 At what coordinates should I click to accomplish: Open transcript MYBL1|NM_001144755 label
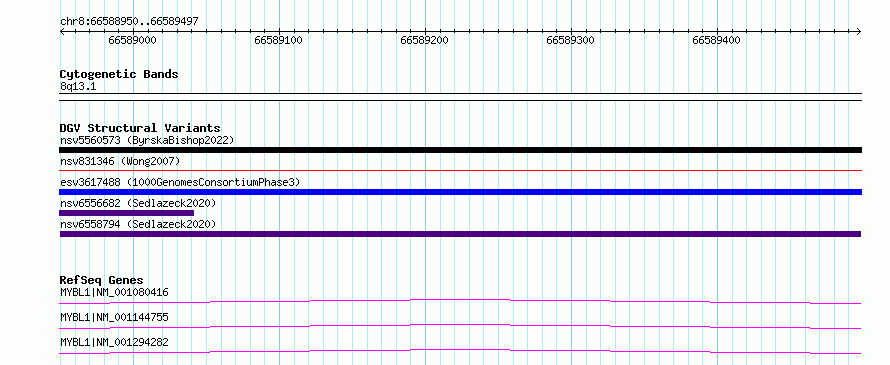(x=114, y=317)
